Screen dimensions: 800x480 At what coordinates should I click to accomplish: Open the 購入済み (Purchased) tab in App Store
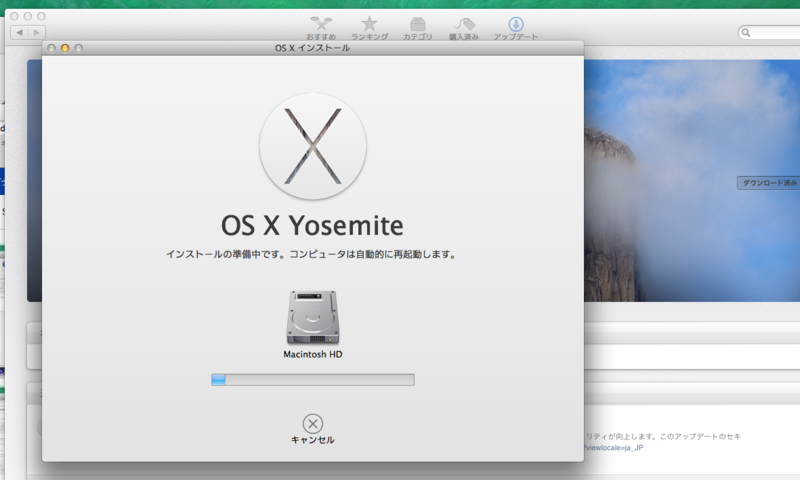464,28
